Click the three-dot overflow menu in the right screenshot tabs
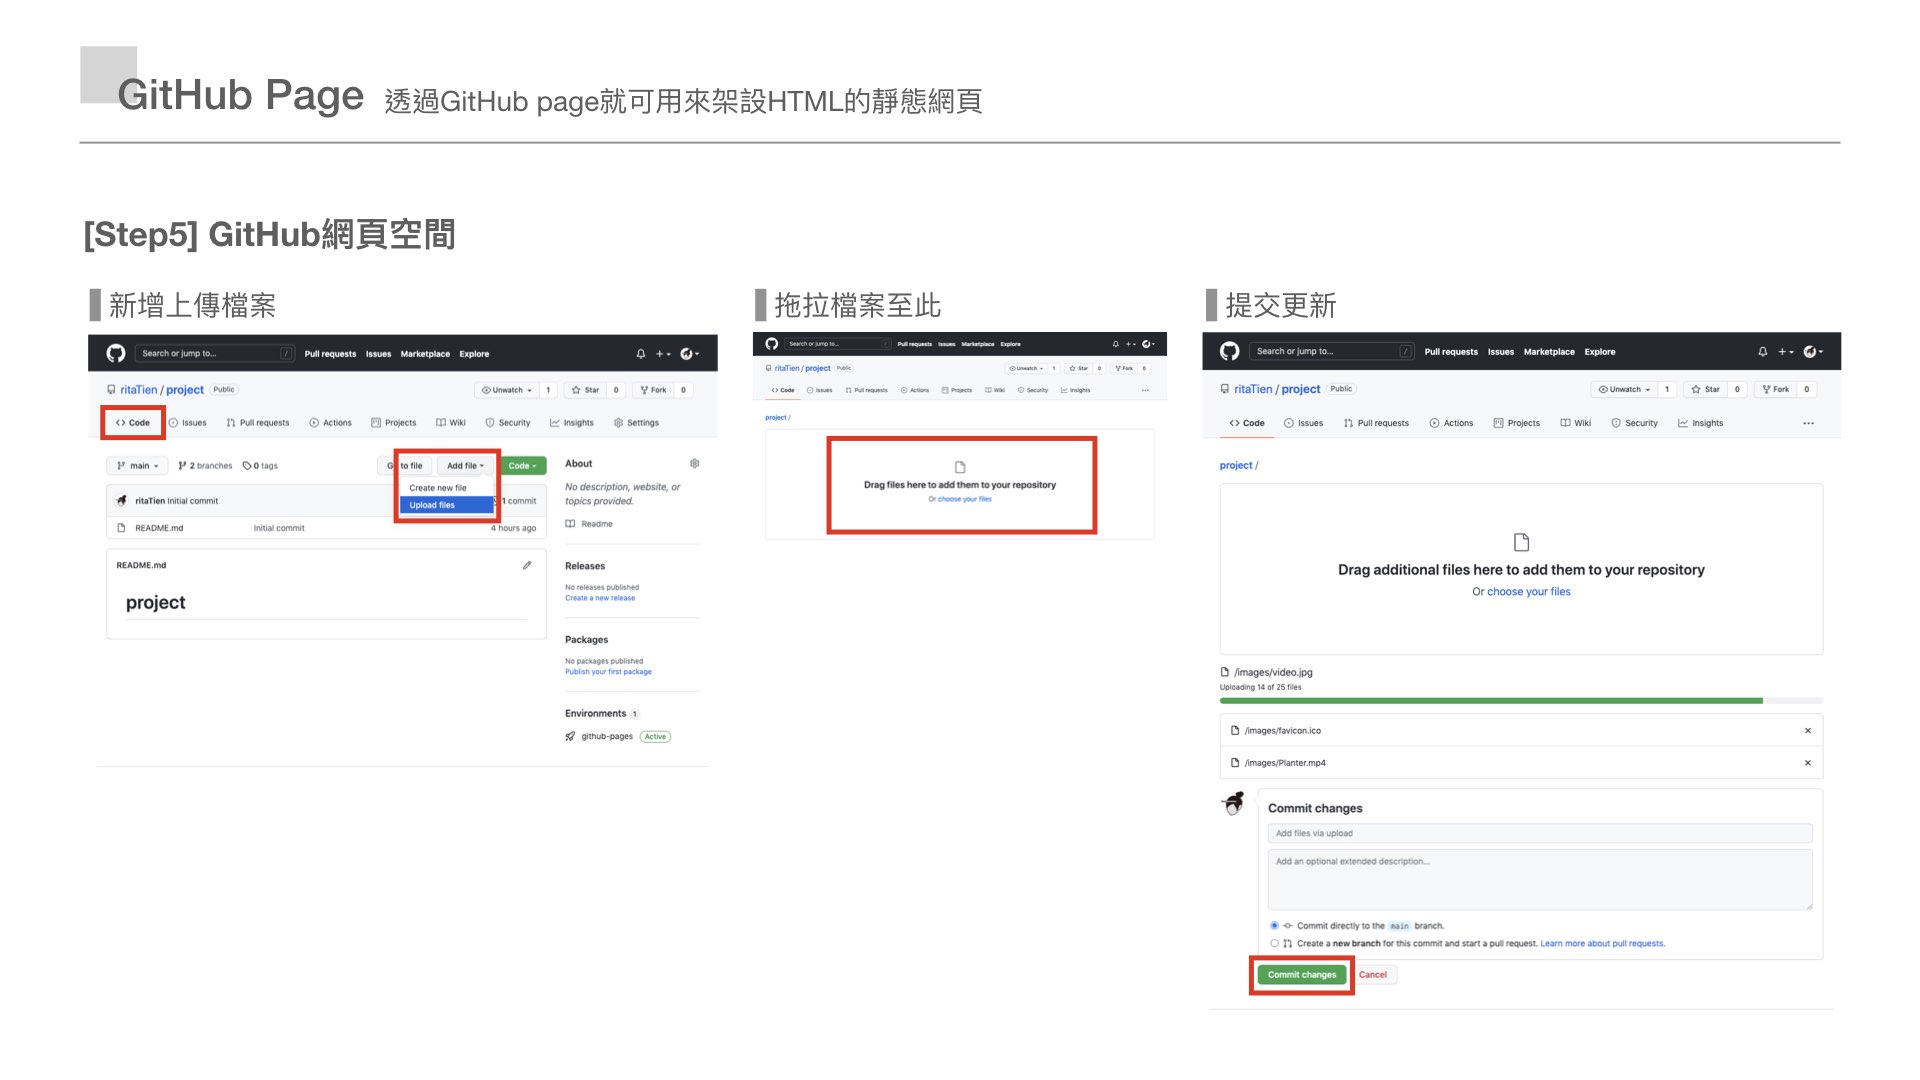Viewport: 1920px width, 1080px height. coord(1808,424)
